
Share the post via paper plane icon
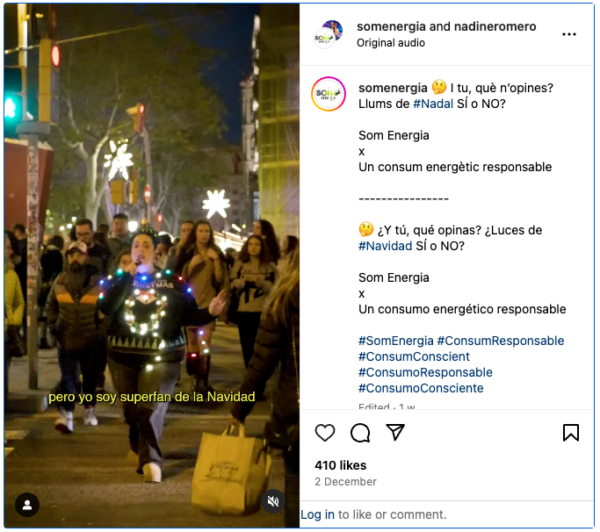[x=395, y=432]
